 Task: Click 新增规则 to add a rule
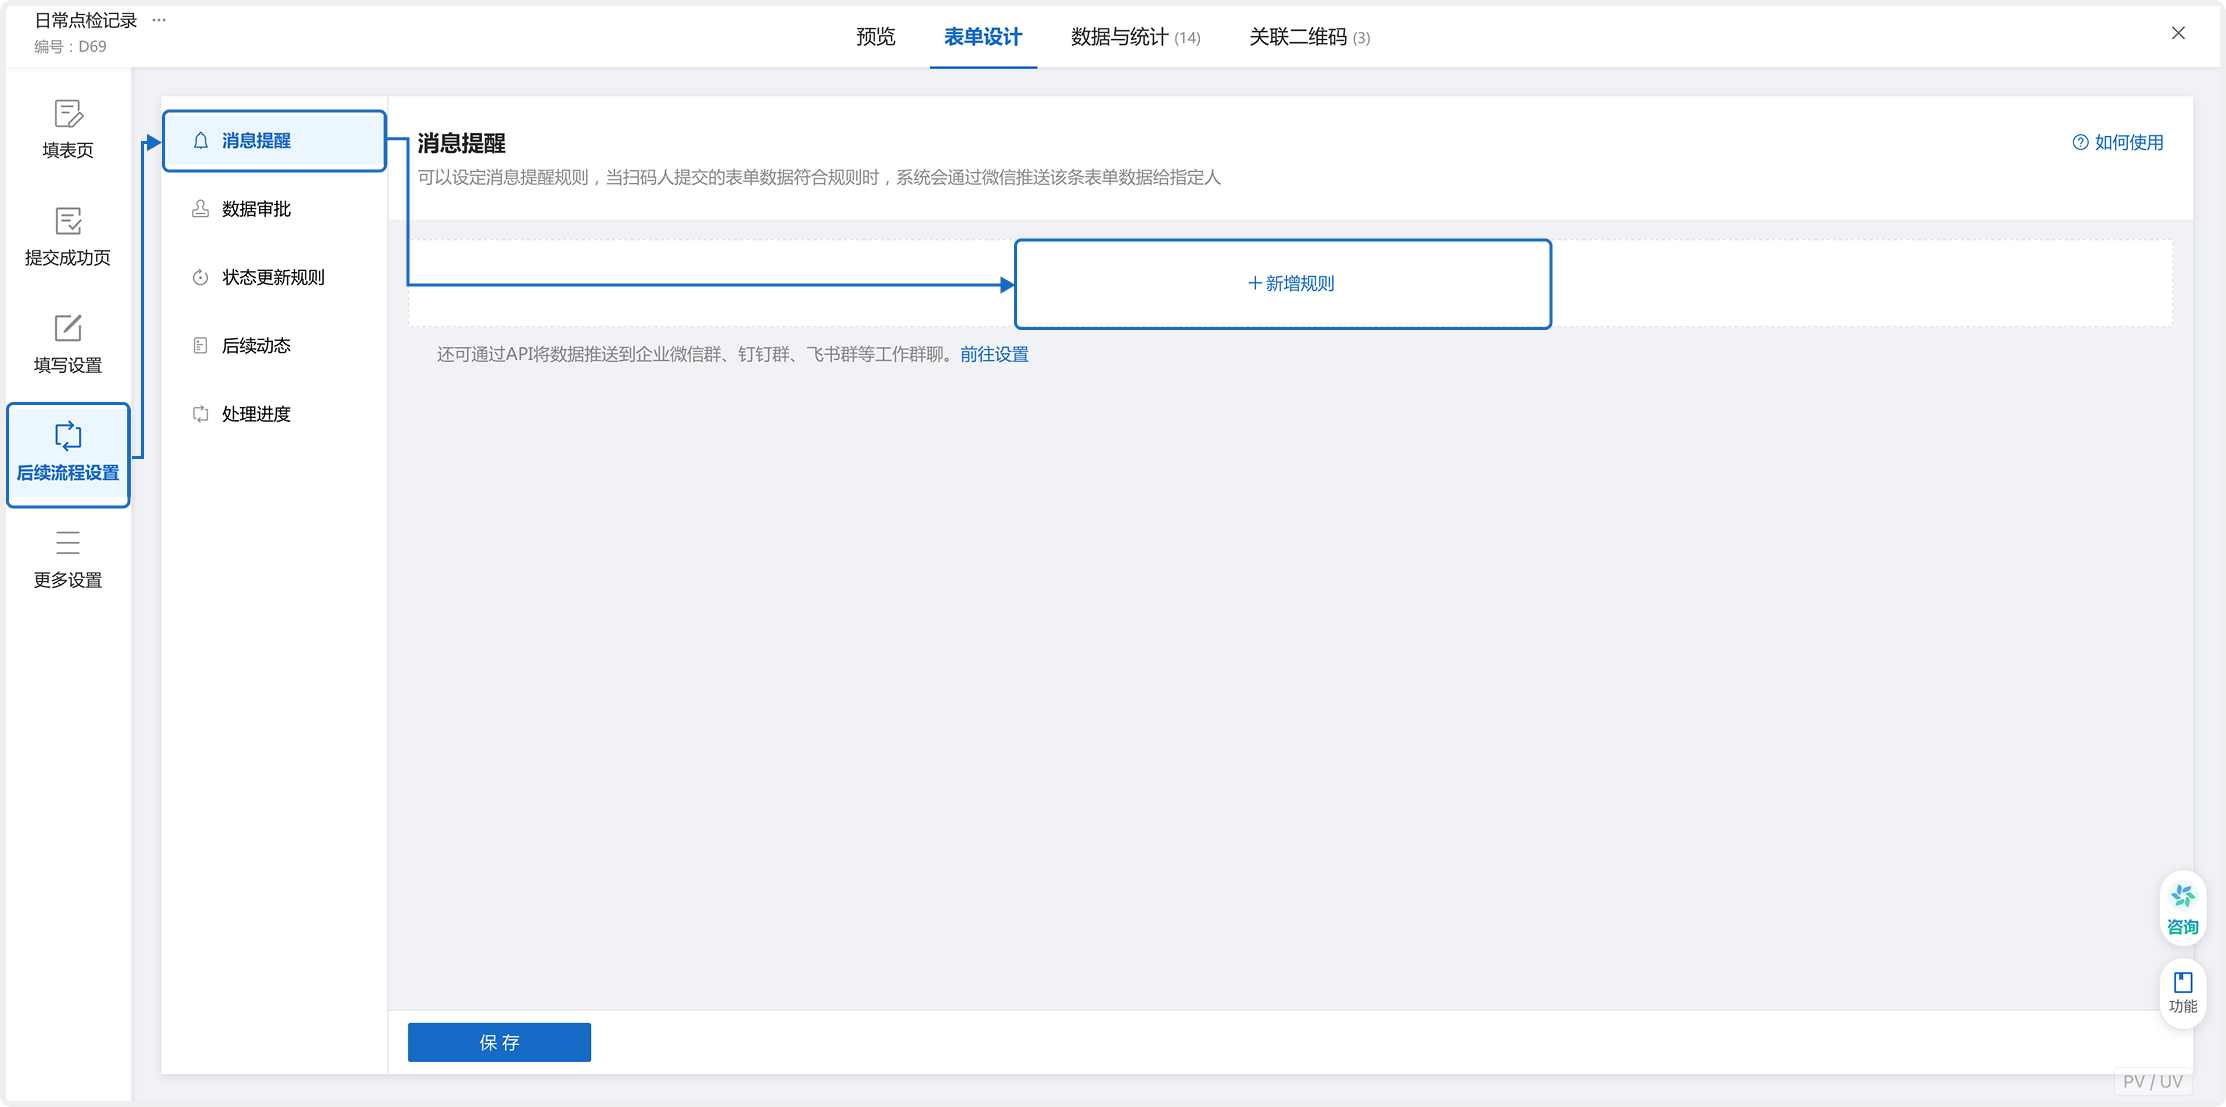click(x=1283, y=283)
